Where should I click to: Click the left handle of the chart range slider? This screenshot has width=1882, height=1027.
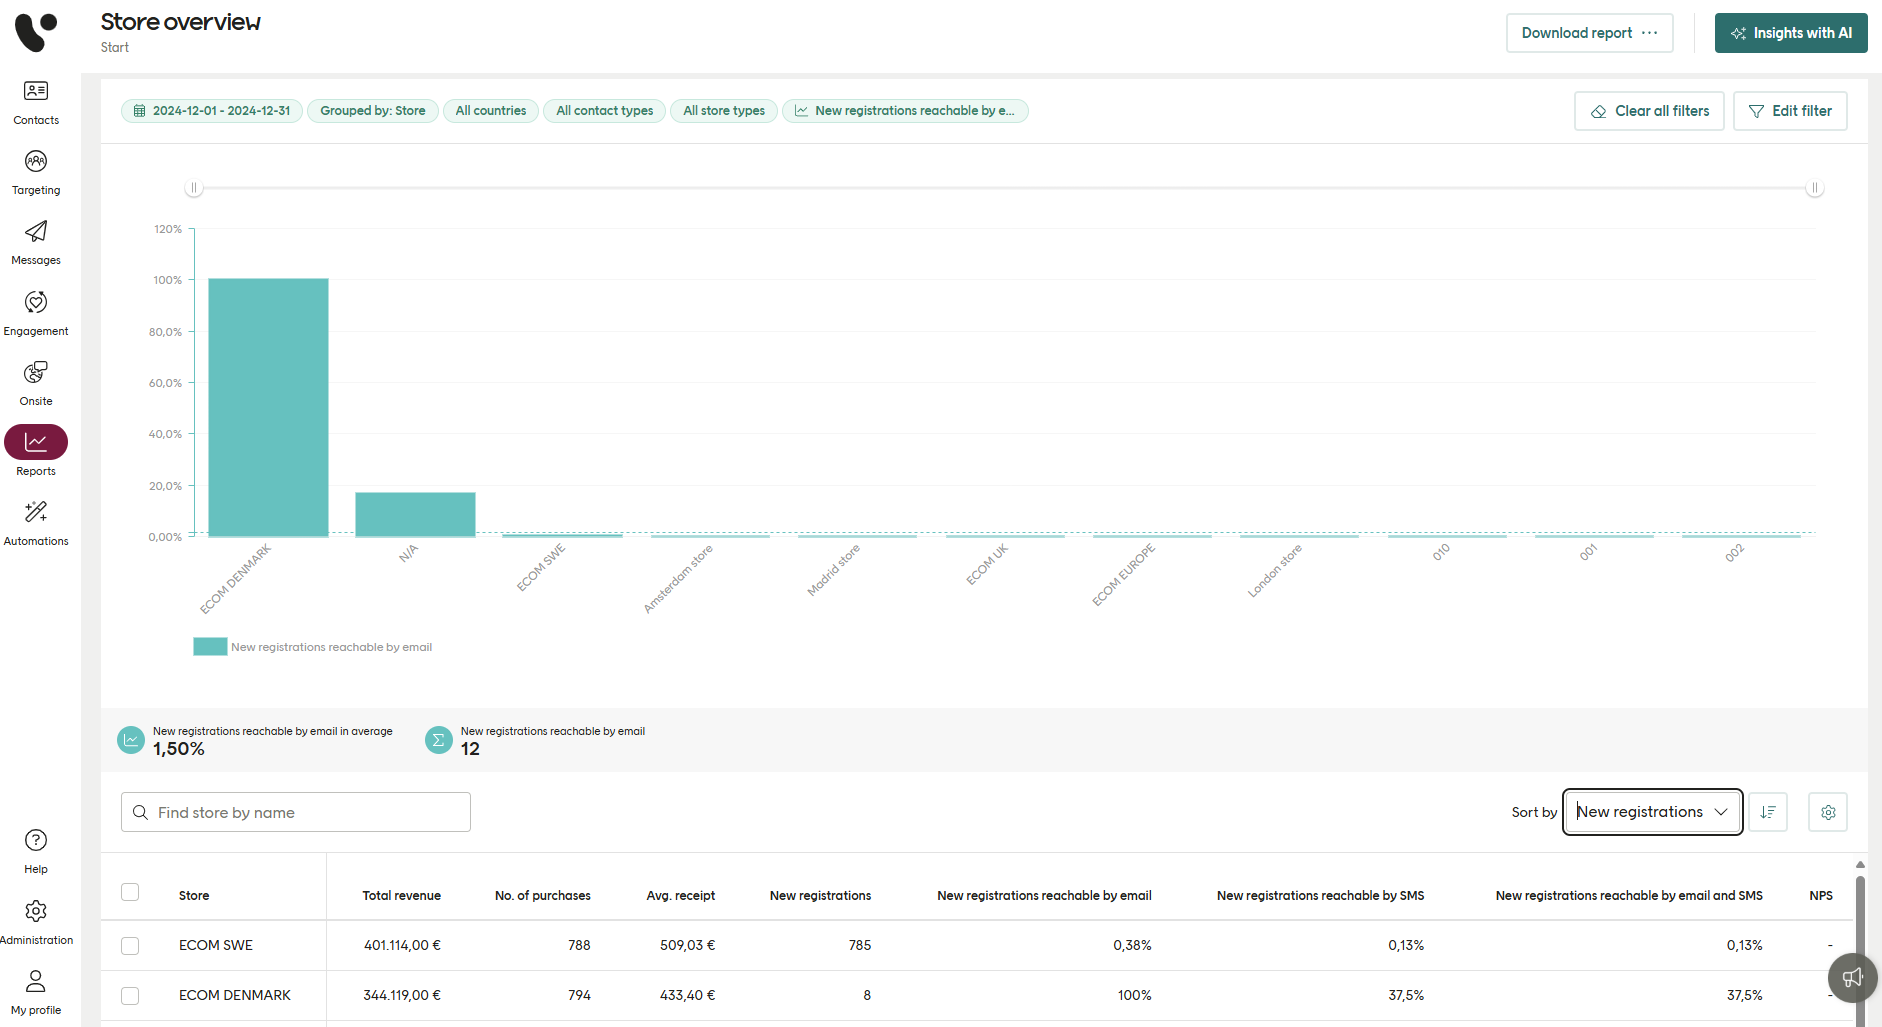point(194,187)
